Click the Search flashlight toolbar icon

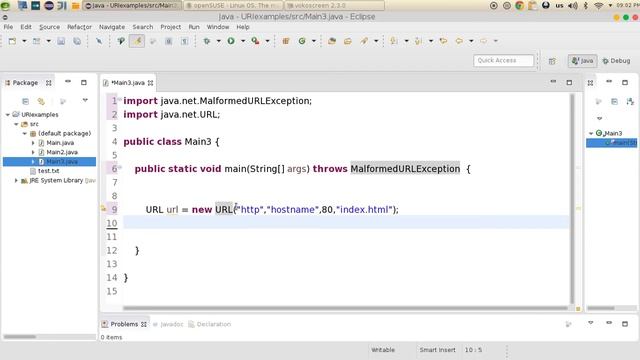[x=364, y=41]
